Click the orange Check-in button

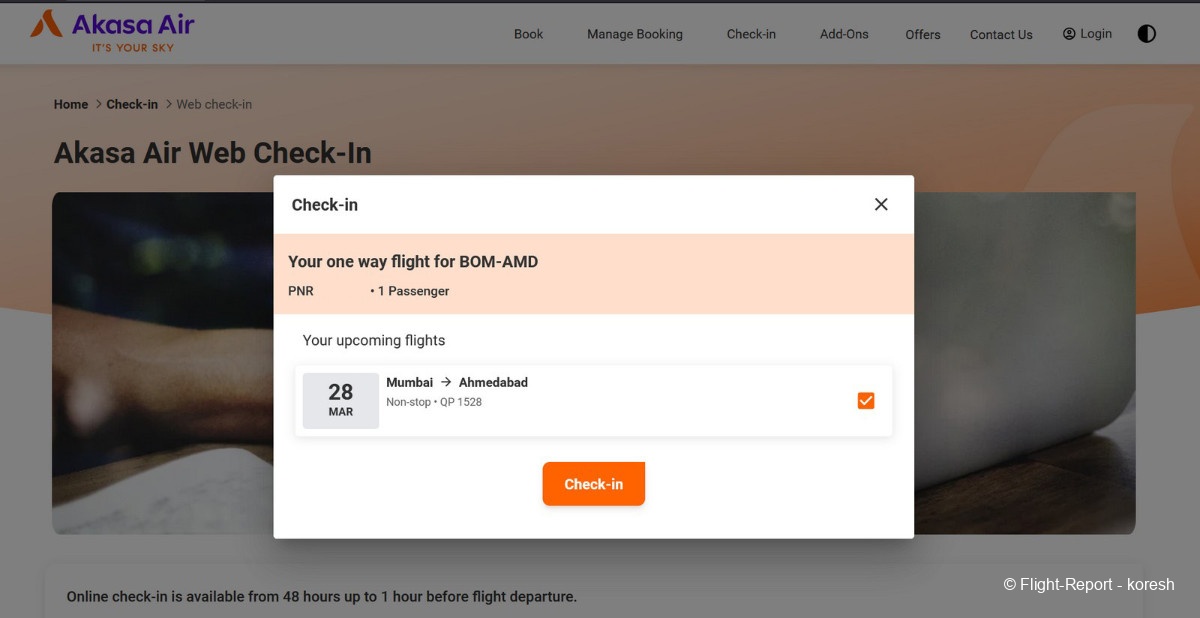click(x=594, y=484)
